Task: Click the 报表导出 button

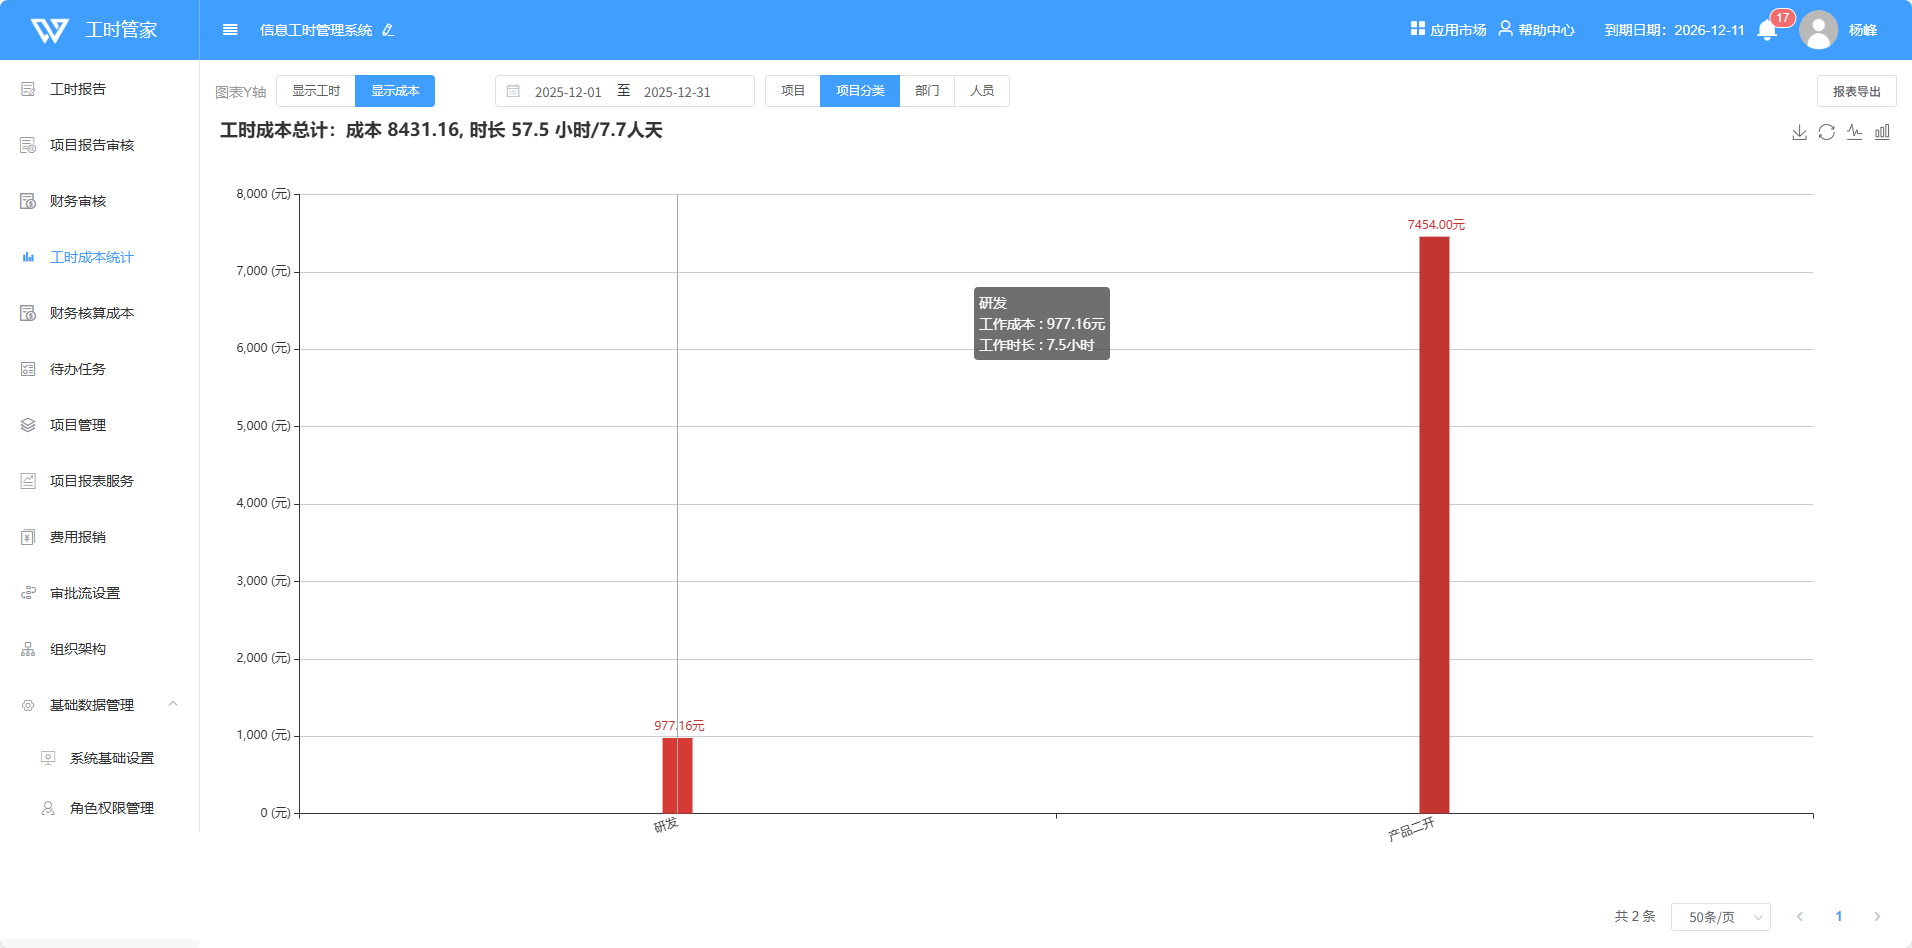Action: tap(1856, 91)
